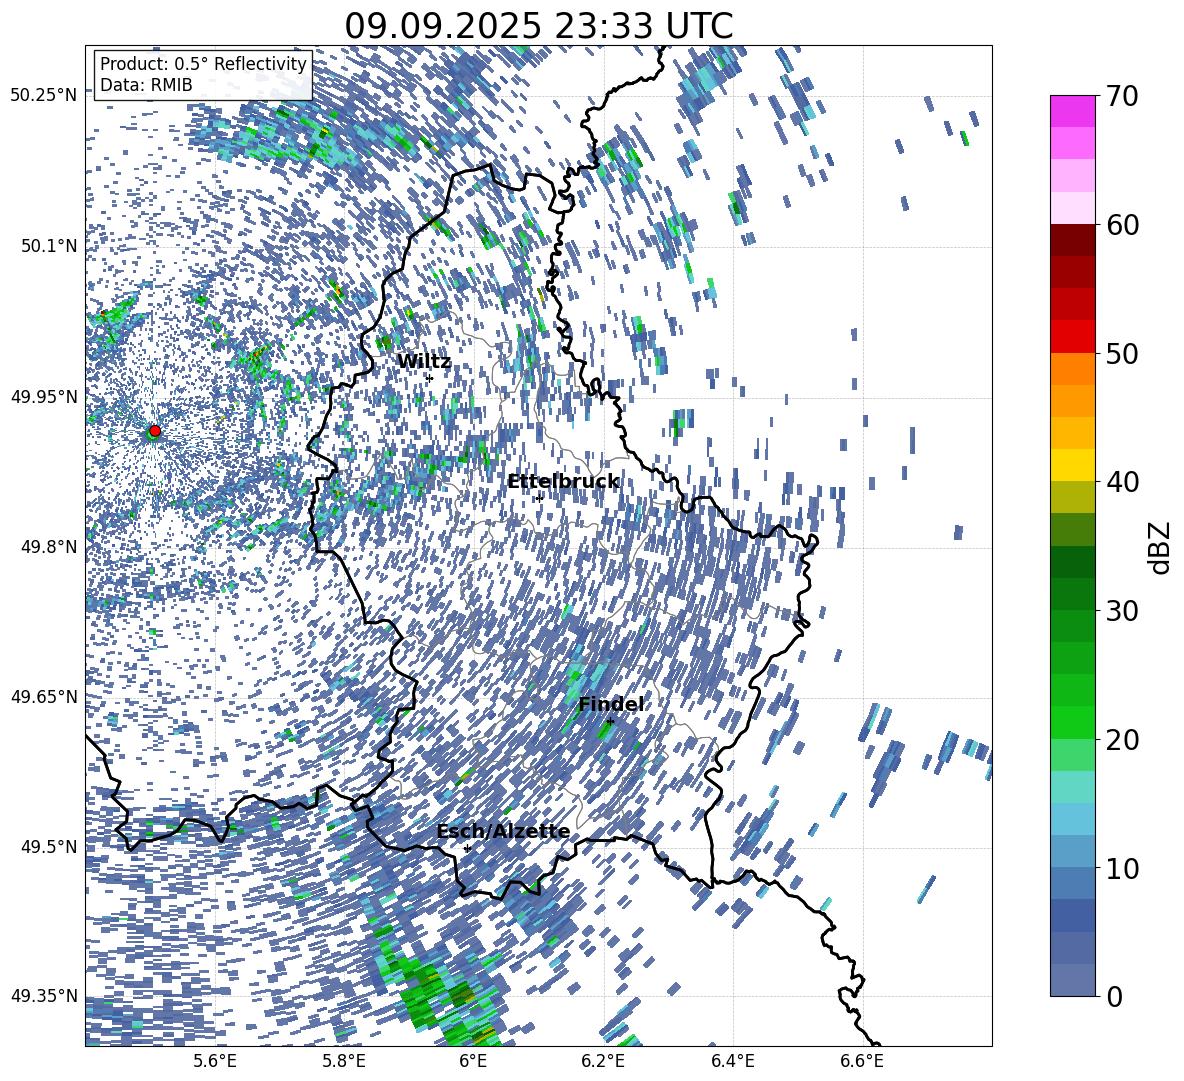Image resolution: width=1184 pixels, height=1081 pixels.
Task: Click the Ettelbruck city label
Action: pos(563,482)
